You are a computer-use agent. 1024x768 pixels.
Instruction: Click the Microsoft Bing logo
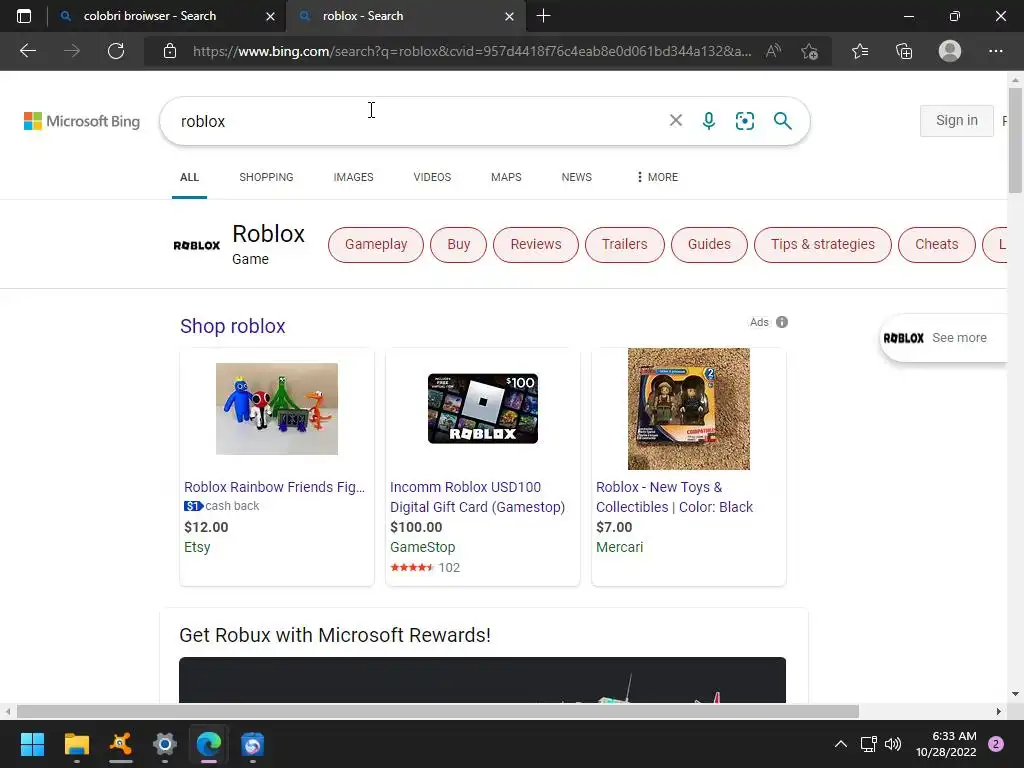click(82, 121)
